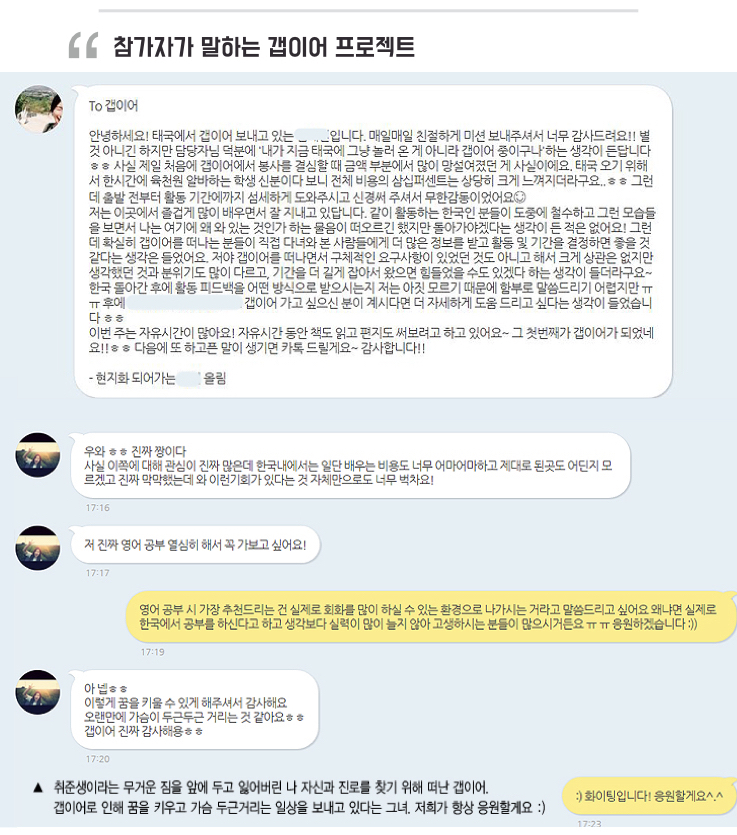Click the 17:16 timestamp
Screen dimensions: 737x835
[x=98, y=508]
